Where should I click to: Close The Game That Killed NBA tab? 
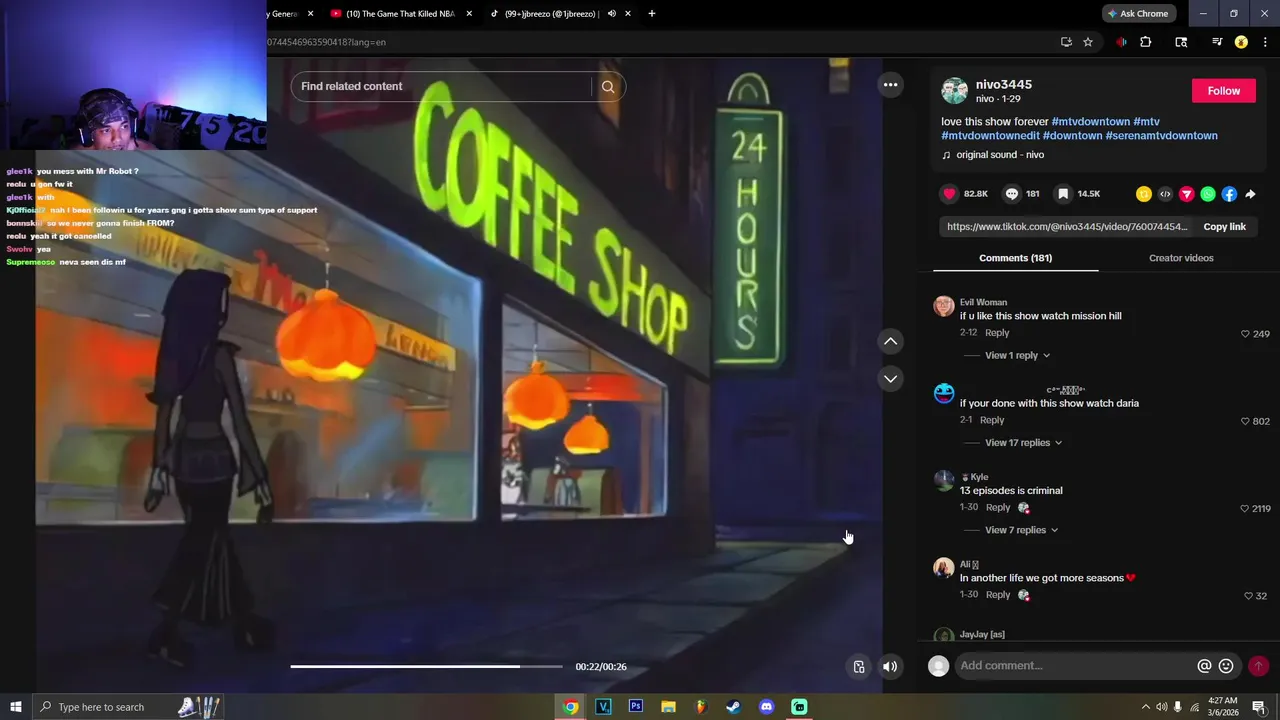(470, 14)
